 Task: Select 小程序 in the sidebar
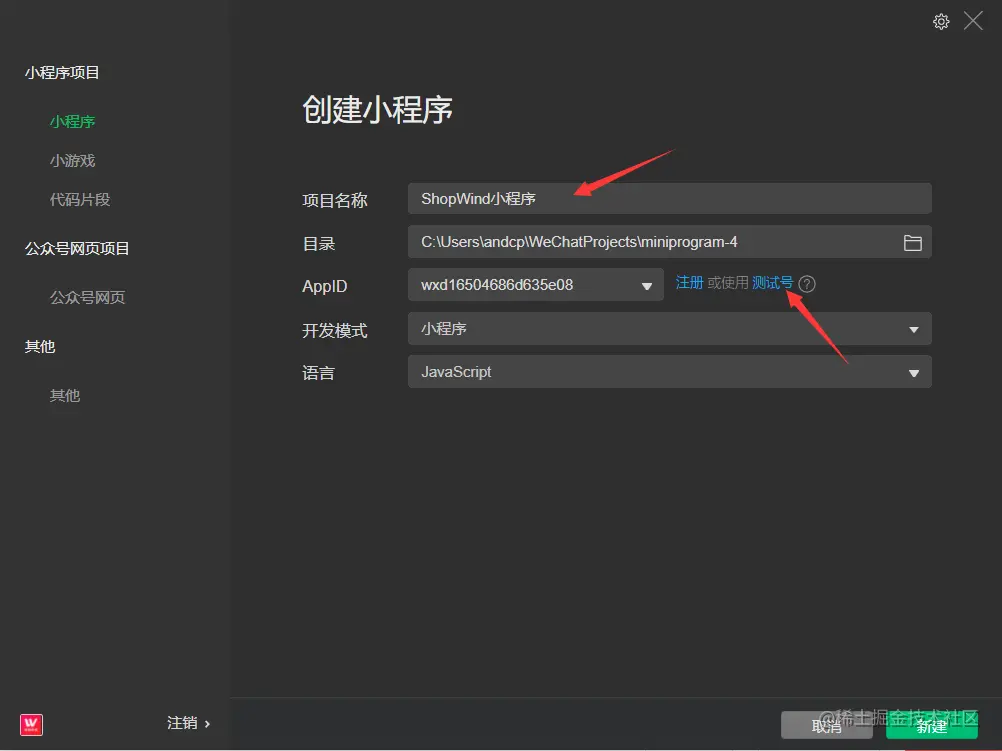[x=72, y=121]
